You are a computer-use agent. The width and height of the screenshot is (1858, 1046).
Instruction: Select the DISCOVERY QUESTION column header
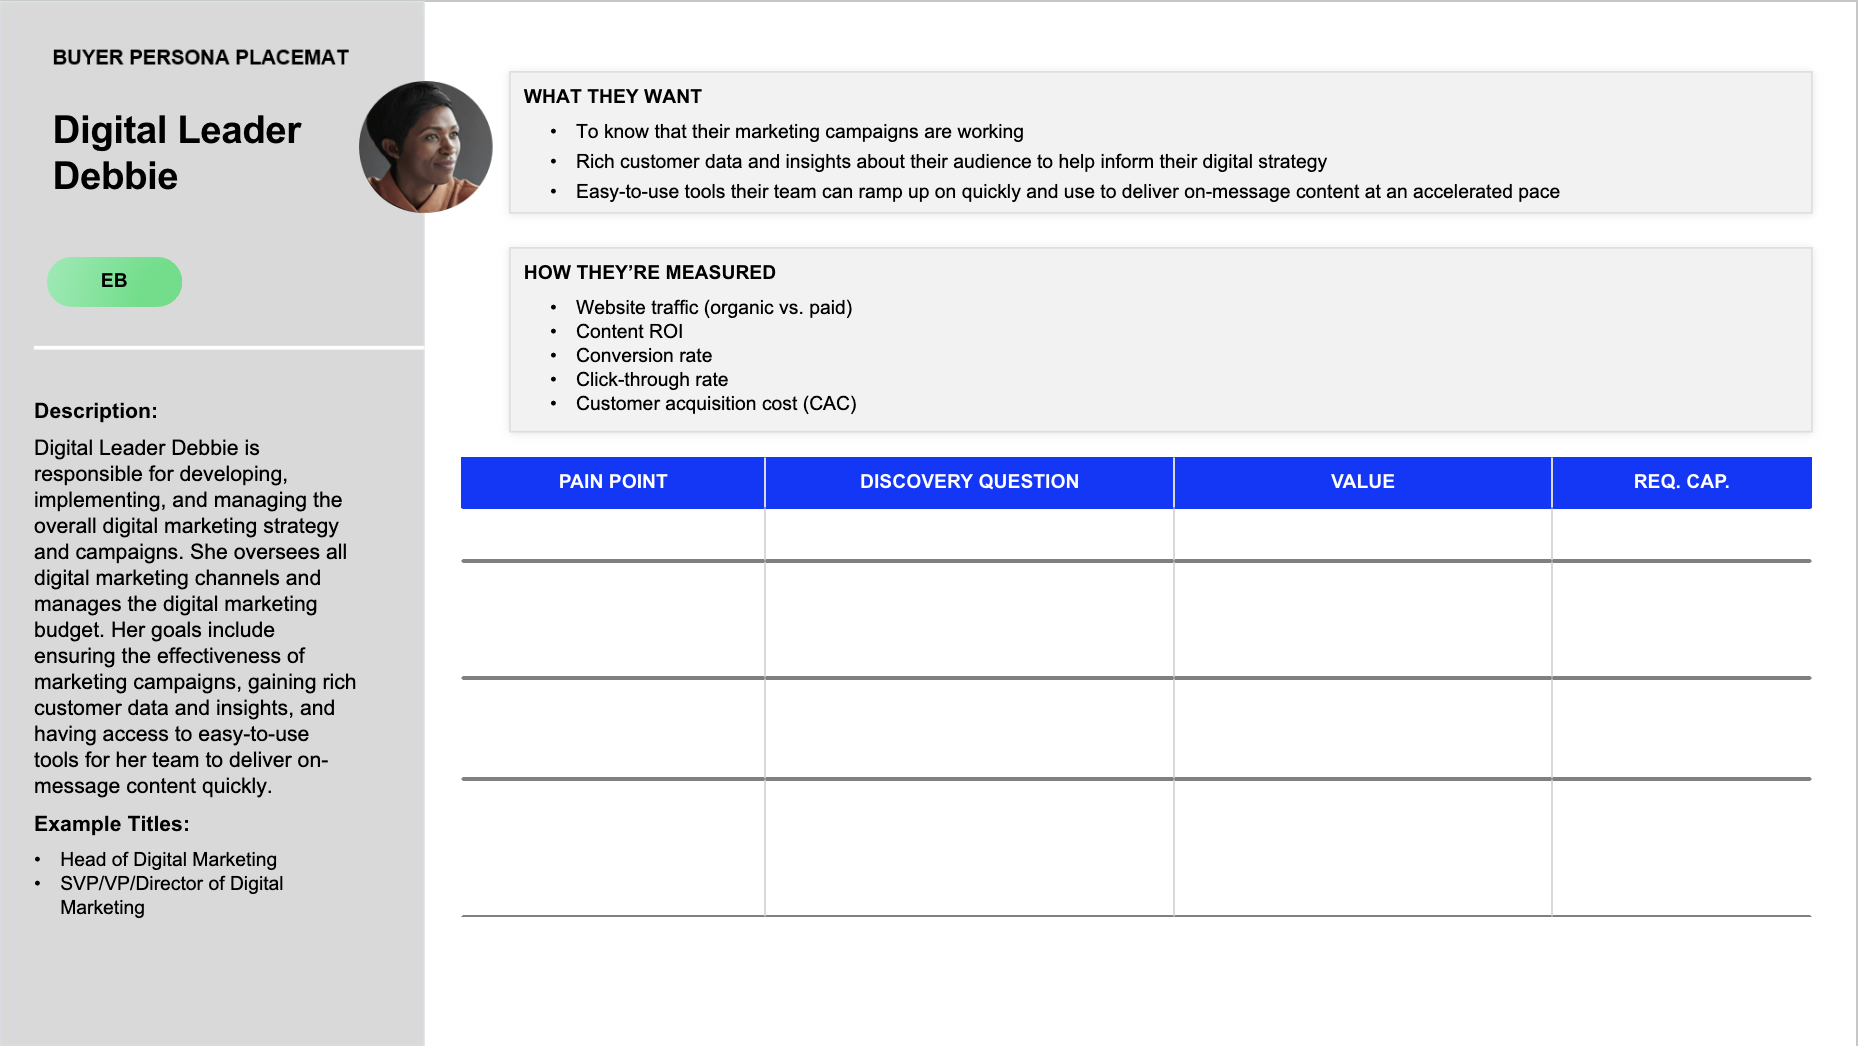968,481
